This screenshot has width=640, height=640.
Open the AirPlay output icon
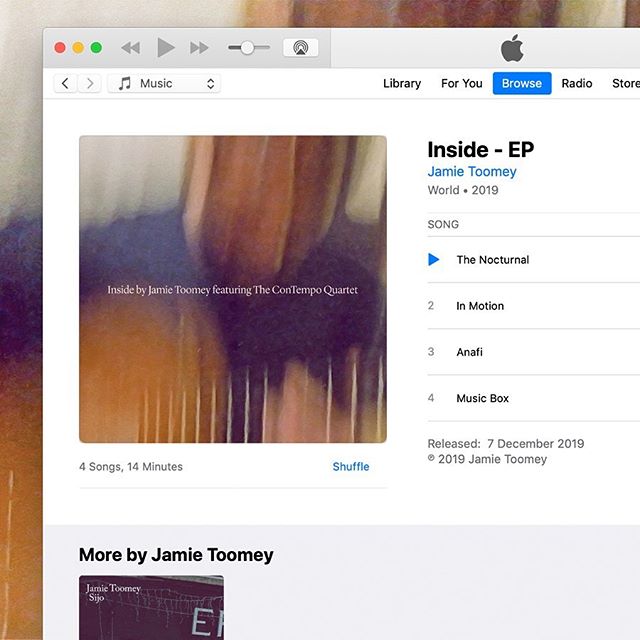click(x=300, y=48)
